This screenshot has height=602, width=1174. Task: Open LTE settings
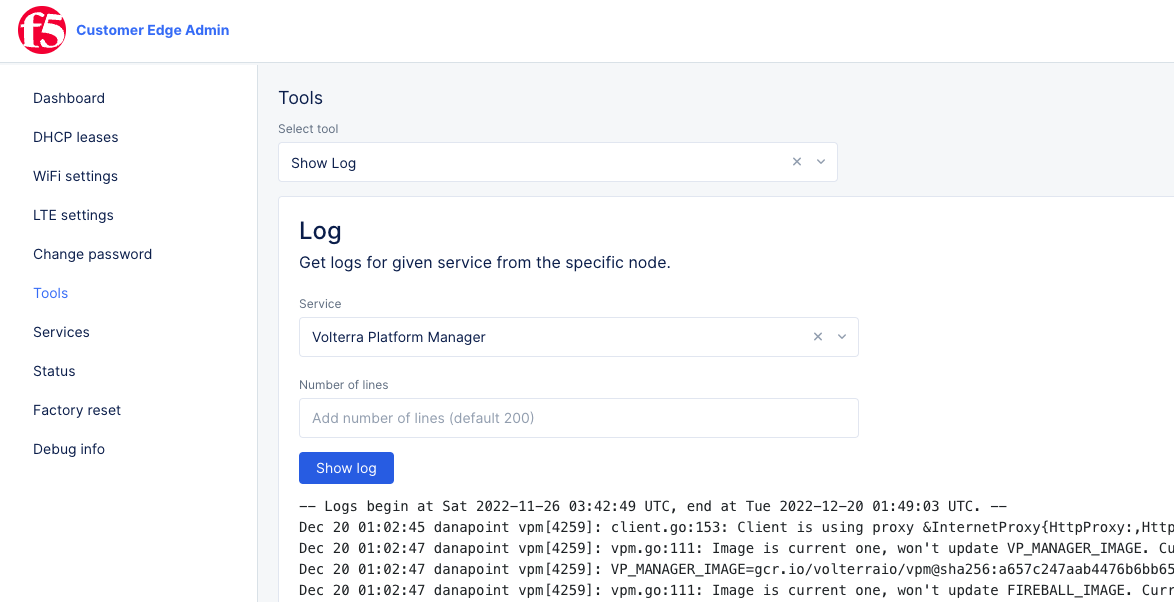[x=72, y=215]
